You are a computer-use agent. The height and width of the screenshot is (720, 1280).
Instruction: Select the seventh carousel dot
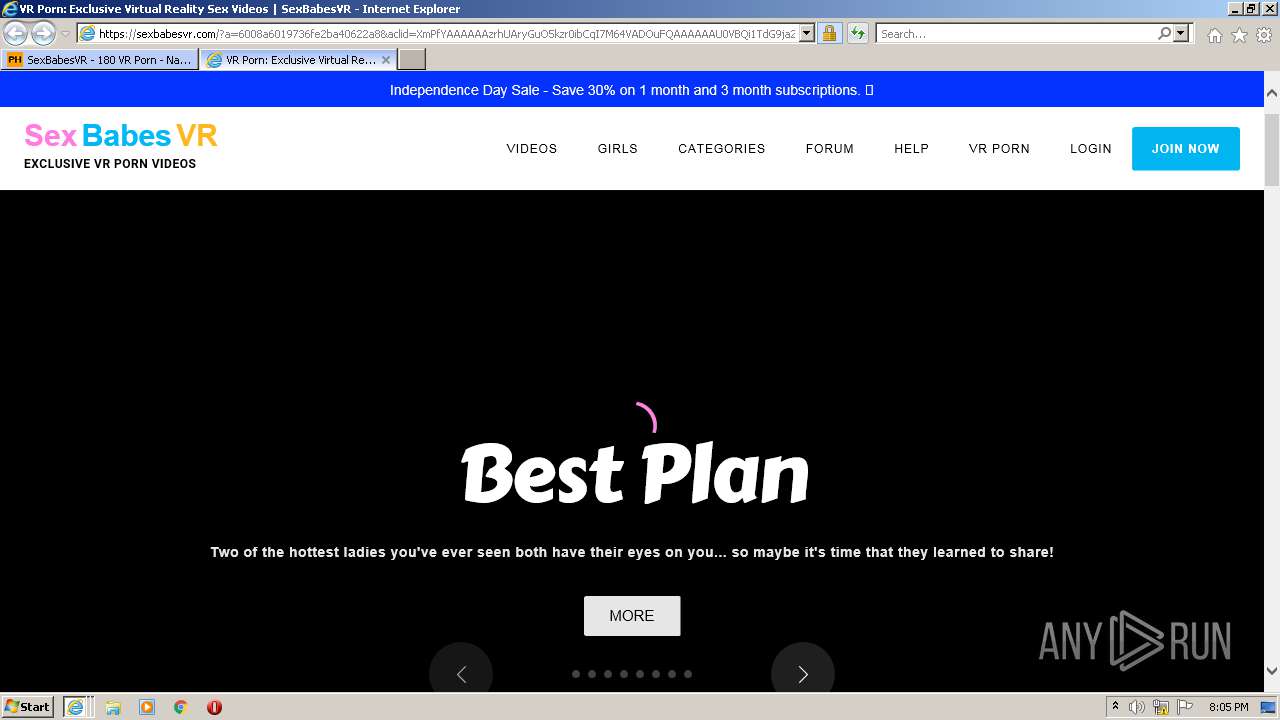pyautogui.click(x=672, y=674)
